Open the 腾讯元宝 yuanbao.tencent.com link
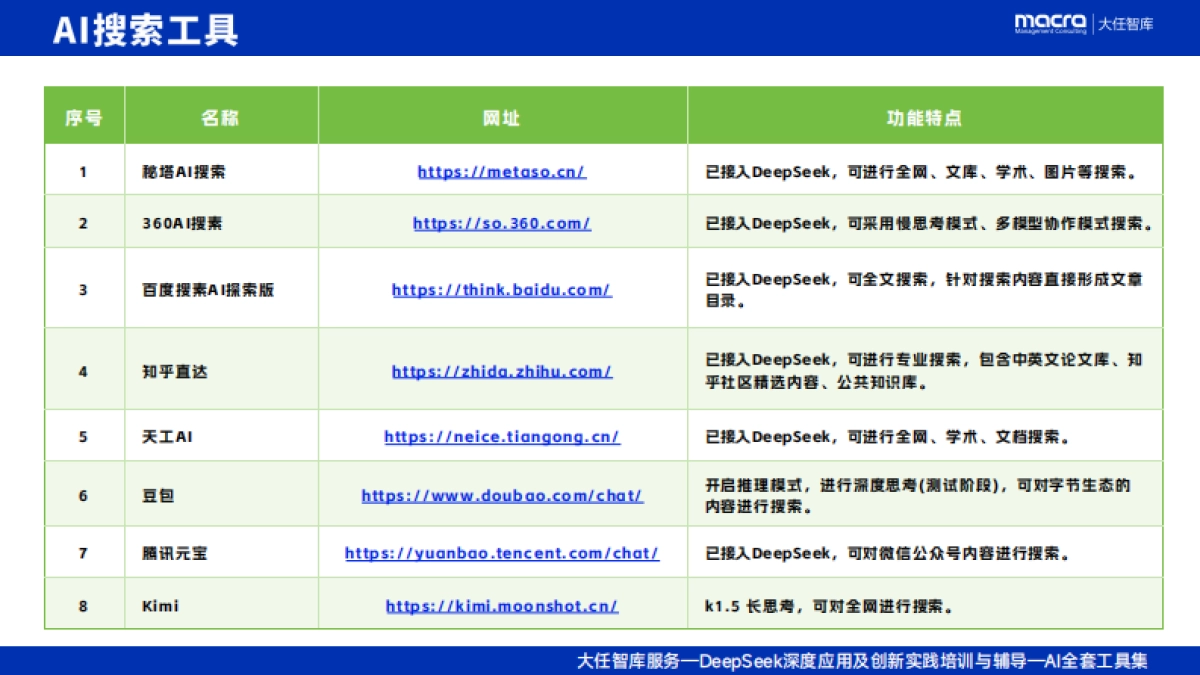This screenshot has width=1200, height=675. 500,553
